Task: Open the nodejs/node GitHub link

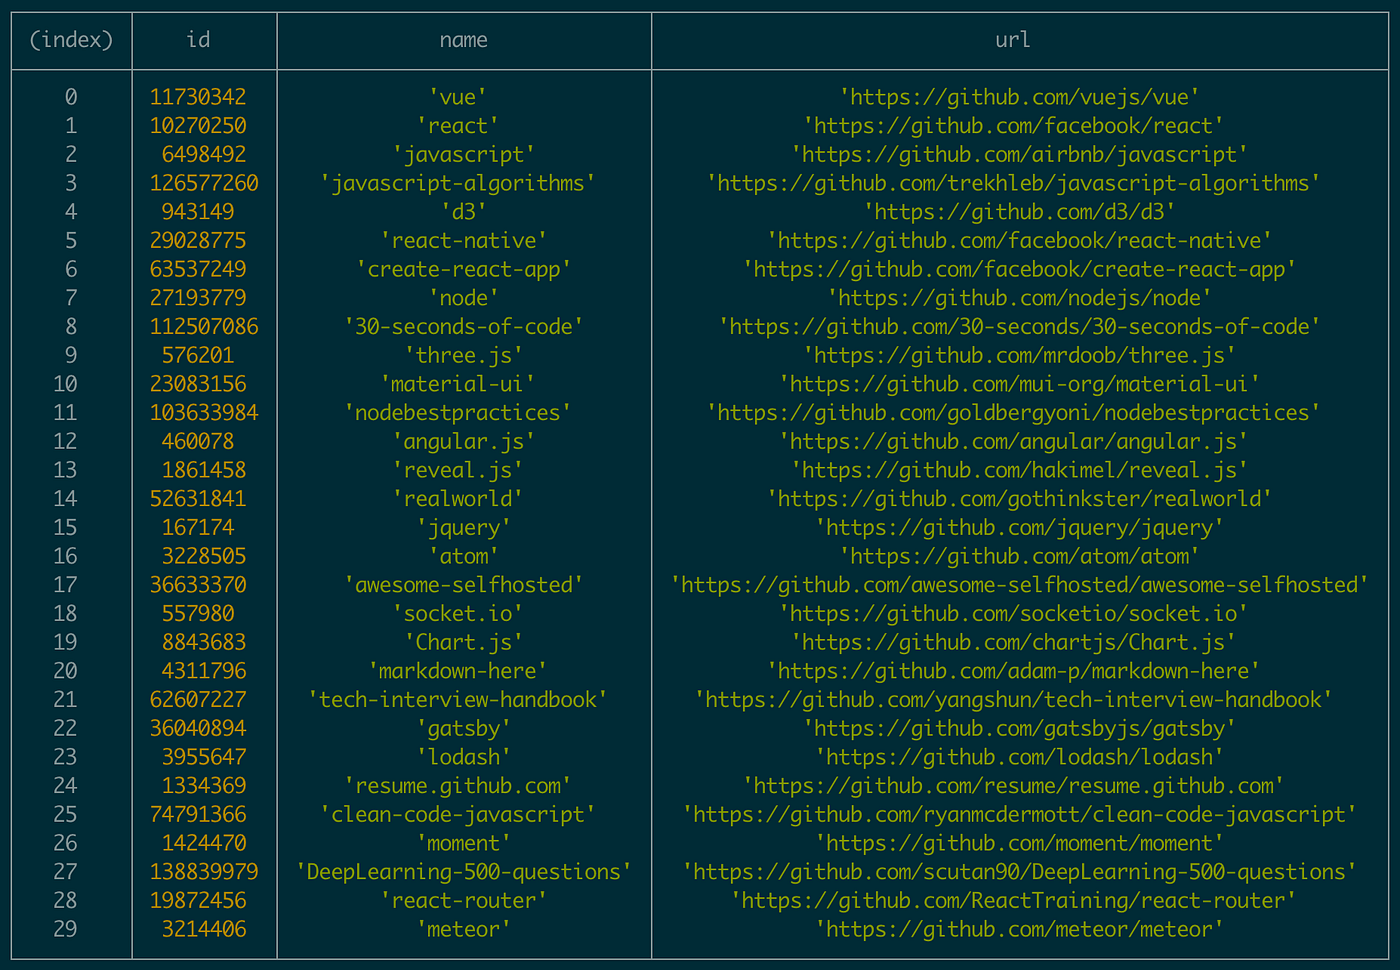Action: pos(1013,298)
